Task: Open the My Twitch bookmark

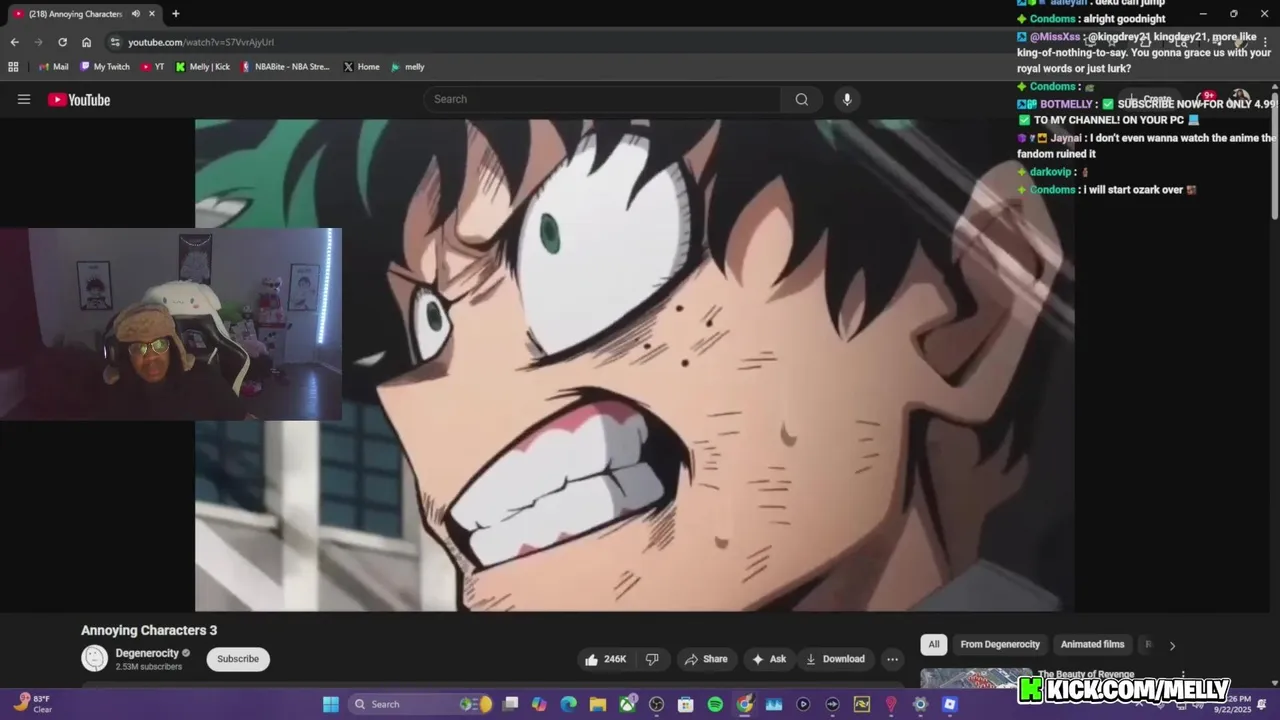Action: [105, 67]
